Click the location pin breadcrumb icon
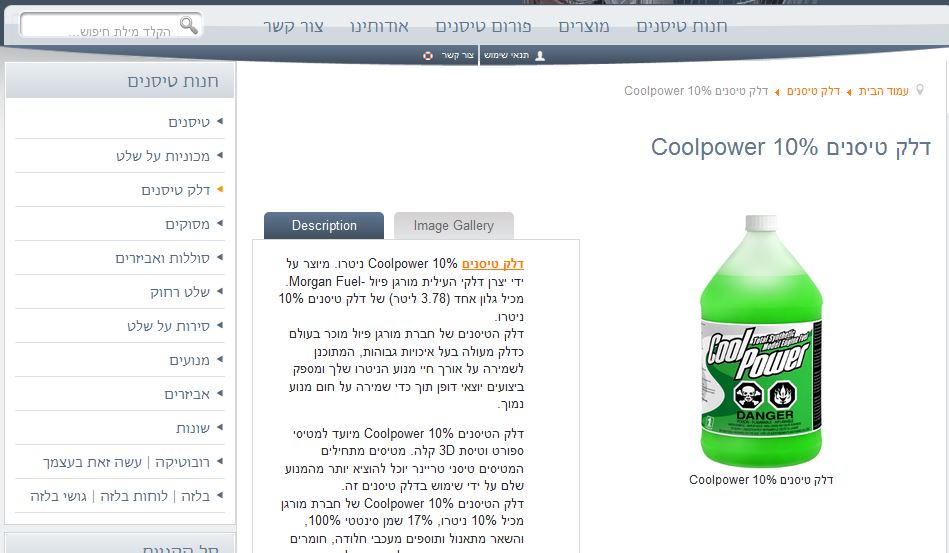This screenshot has width=949, height=553. (920, 90)
